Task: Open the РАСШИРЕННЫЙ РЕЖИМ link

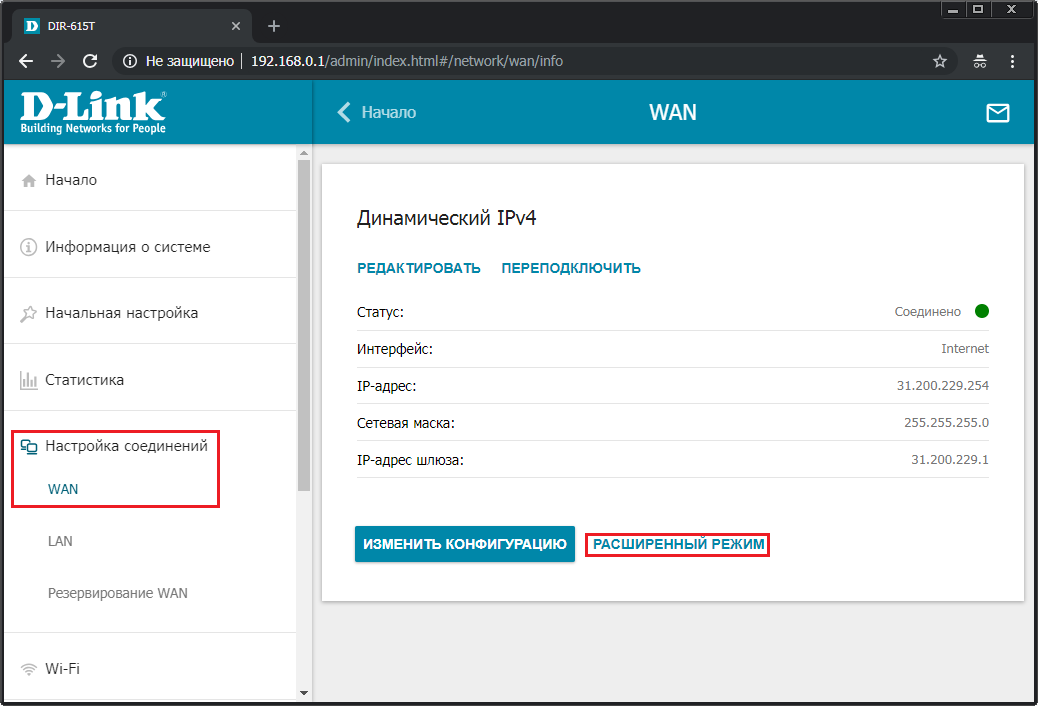Action: pyautogui.click(x=679, y=544)
